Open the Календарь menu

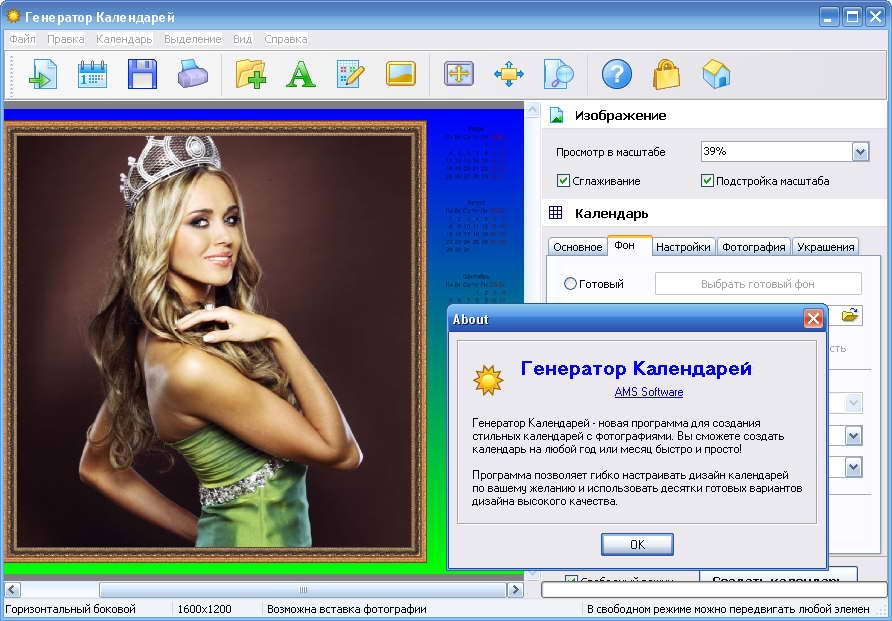[x=124, y=39]
